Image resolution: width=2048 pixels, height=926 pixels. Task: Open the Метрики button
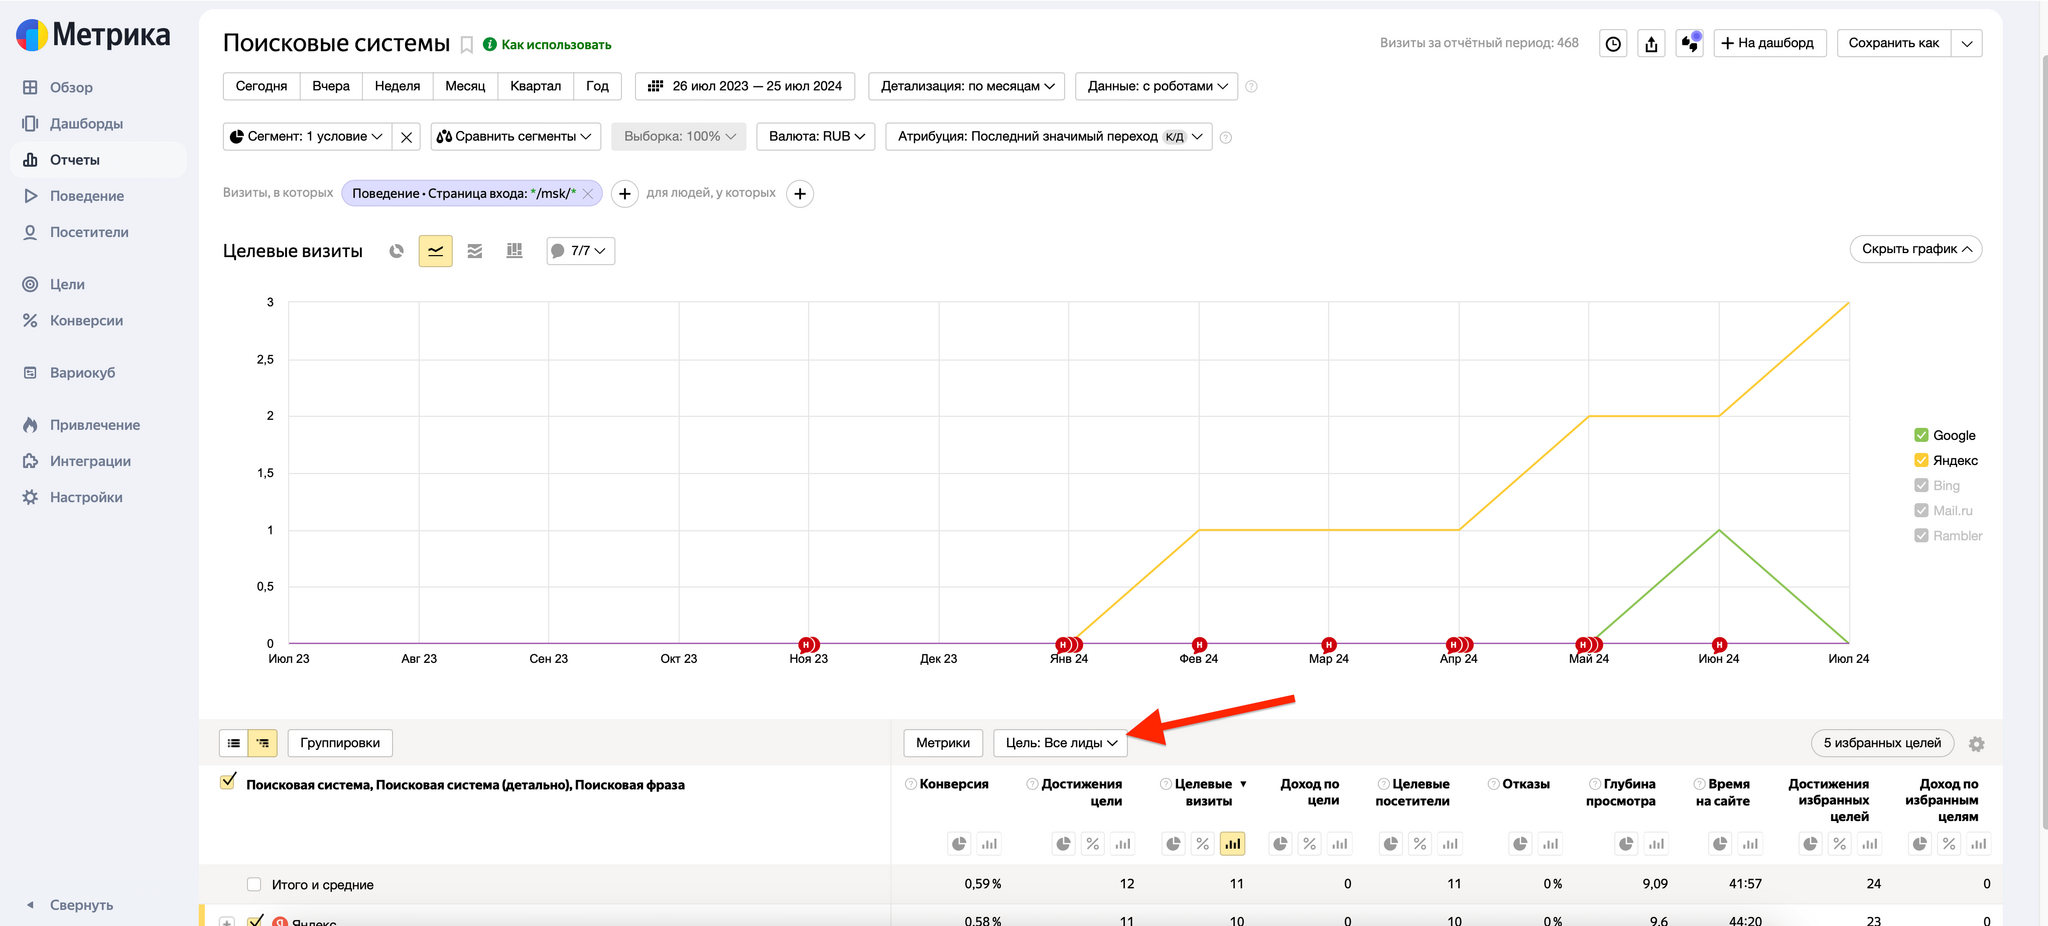click(943, 743)
